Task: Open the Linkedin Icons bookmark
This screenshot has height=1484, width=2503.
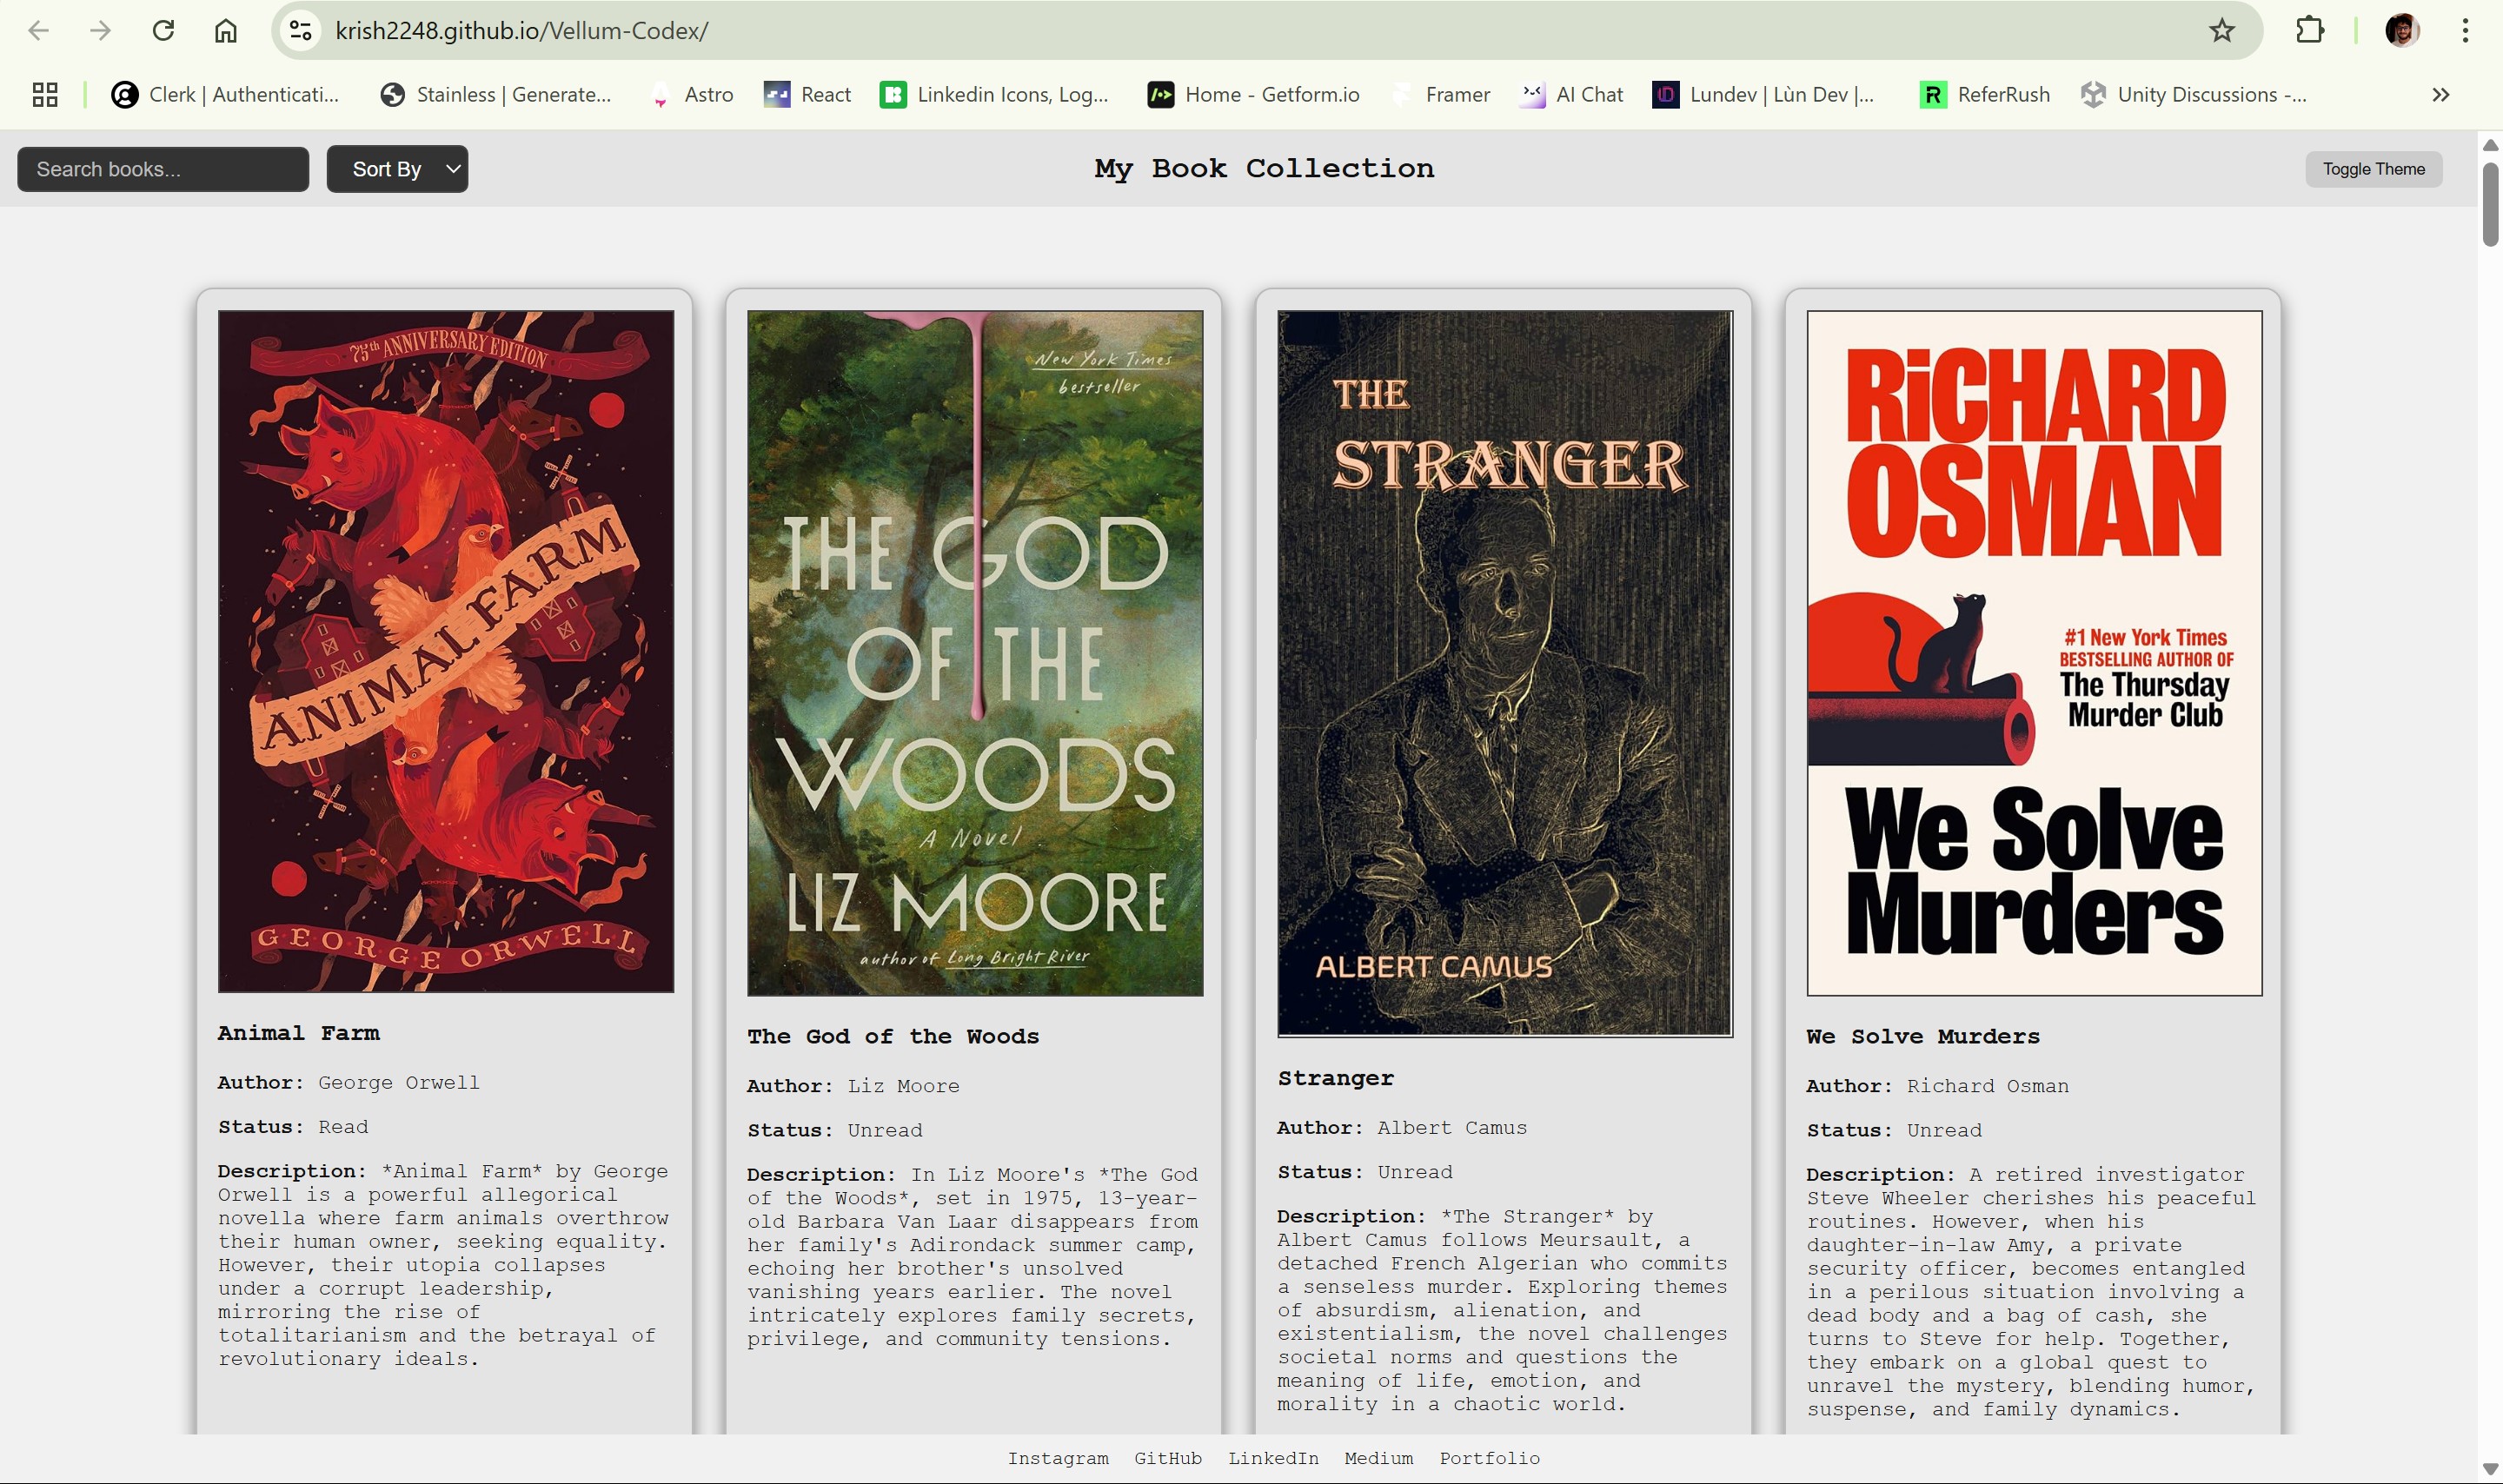Action: point(995,95)
